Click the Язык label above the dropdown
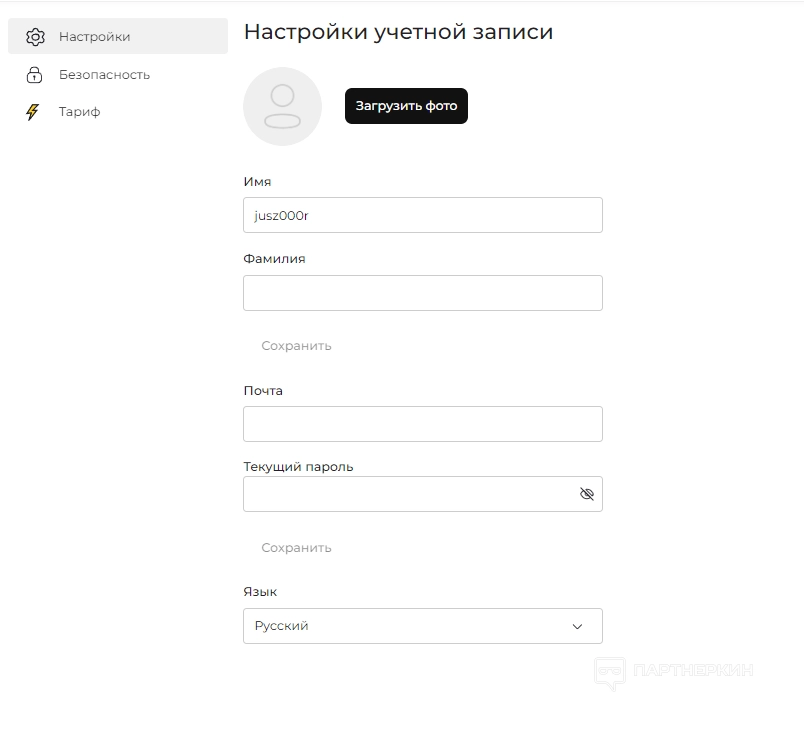 pos(260,593)
